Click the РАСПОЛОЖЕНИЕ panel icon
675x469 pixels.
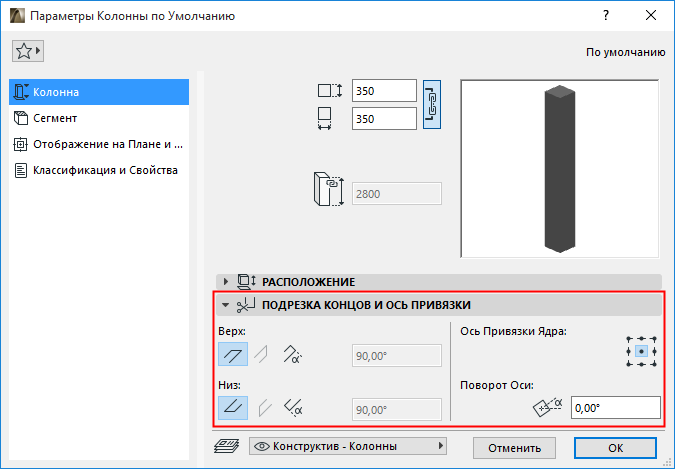247,282
